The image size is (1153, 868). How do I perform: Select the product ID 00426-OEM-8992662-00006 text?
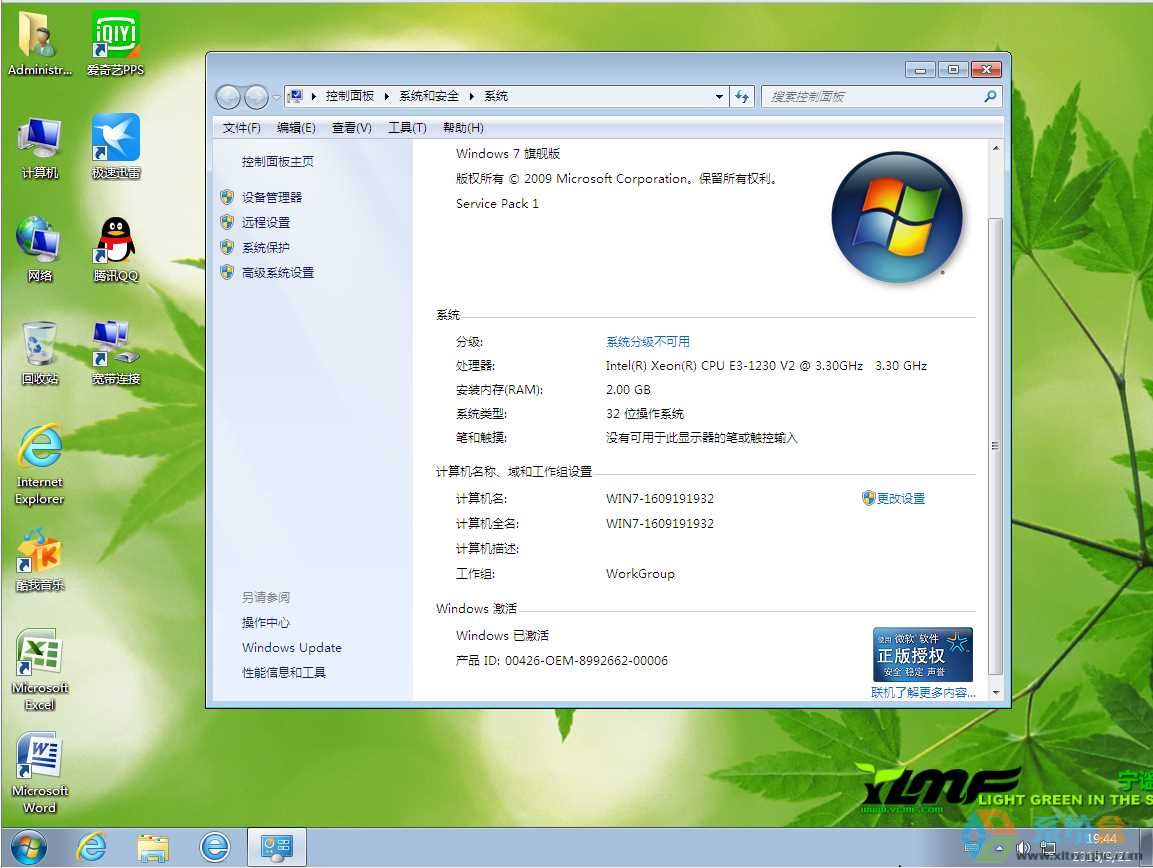(586, 661)
